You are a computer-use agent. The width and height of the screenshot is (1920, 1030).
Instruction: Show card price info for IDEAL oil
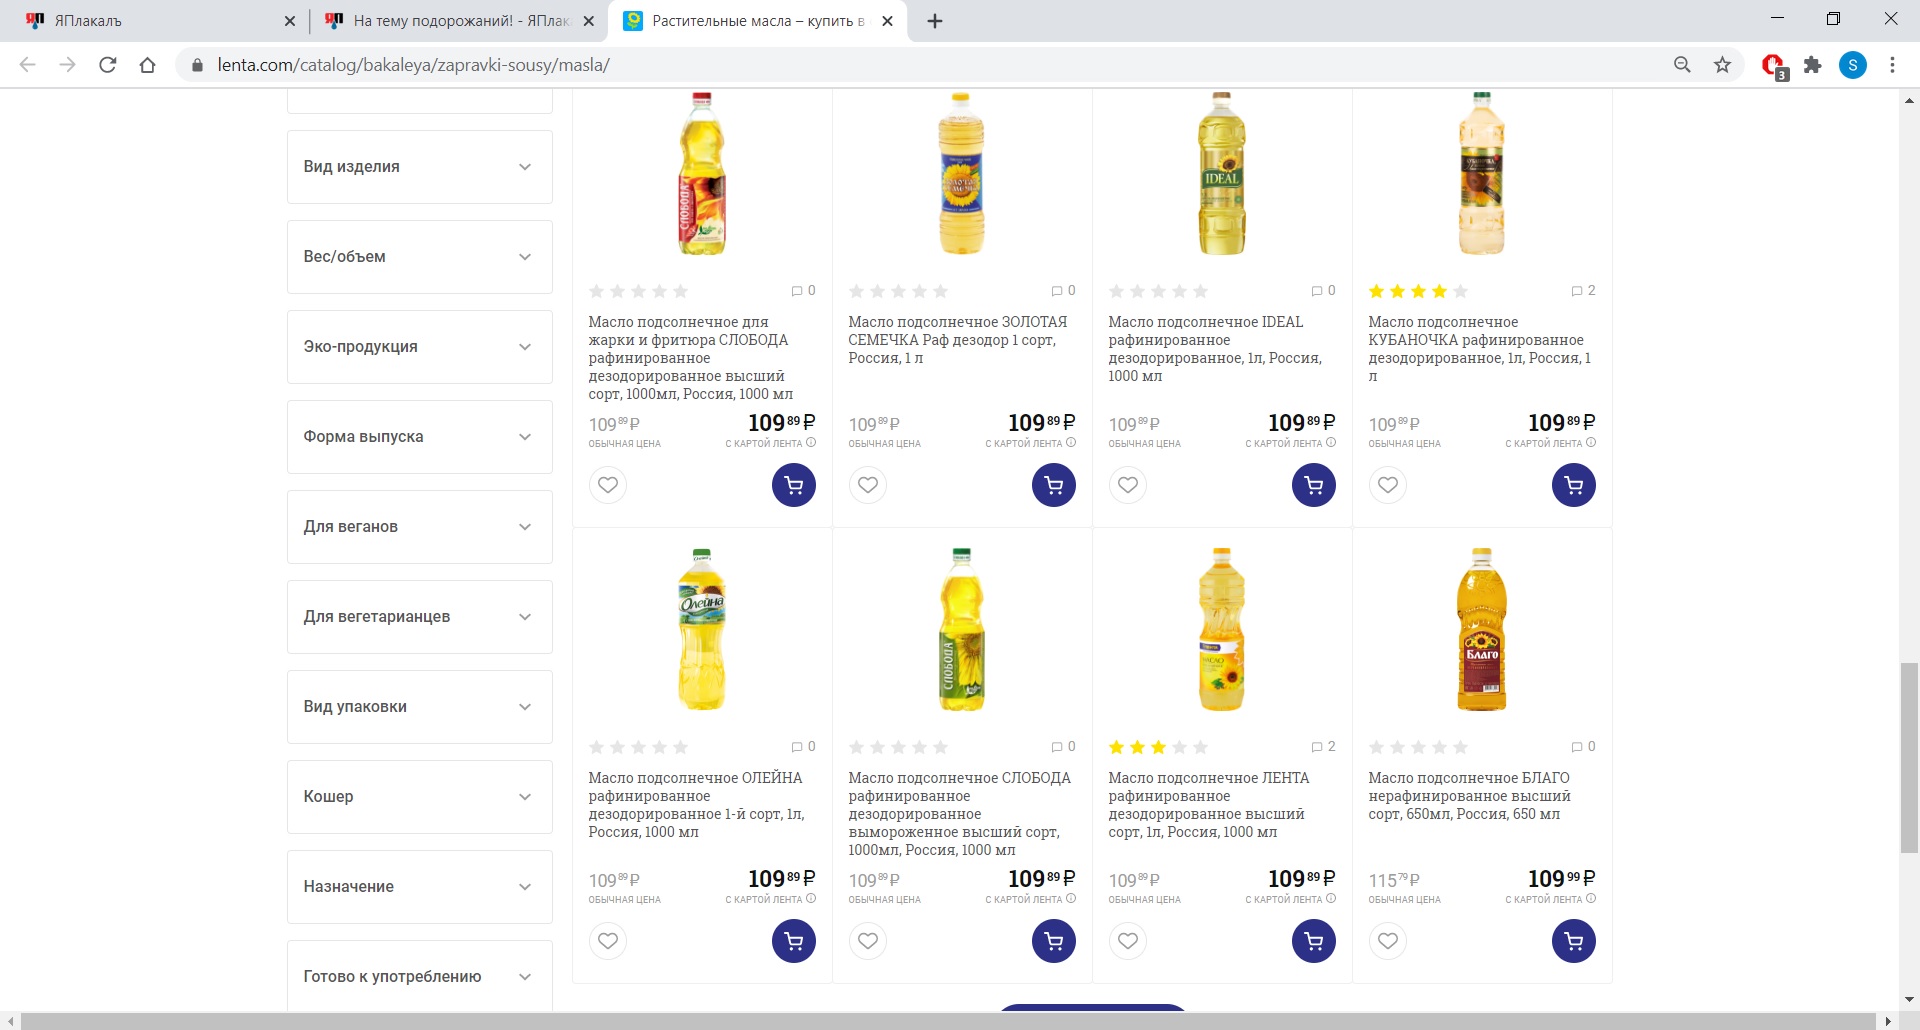click(x=1331, y=442)
